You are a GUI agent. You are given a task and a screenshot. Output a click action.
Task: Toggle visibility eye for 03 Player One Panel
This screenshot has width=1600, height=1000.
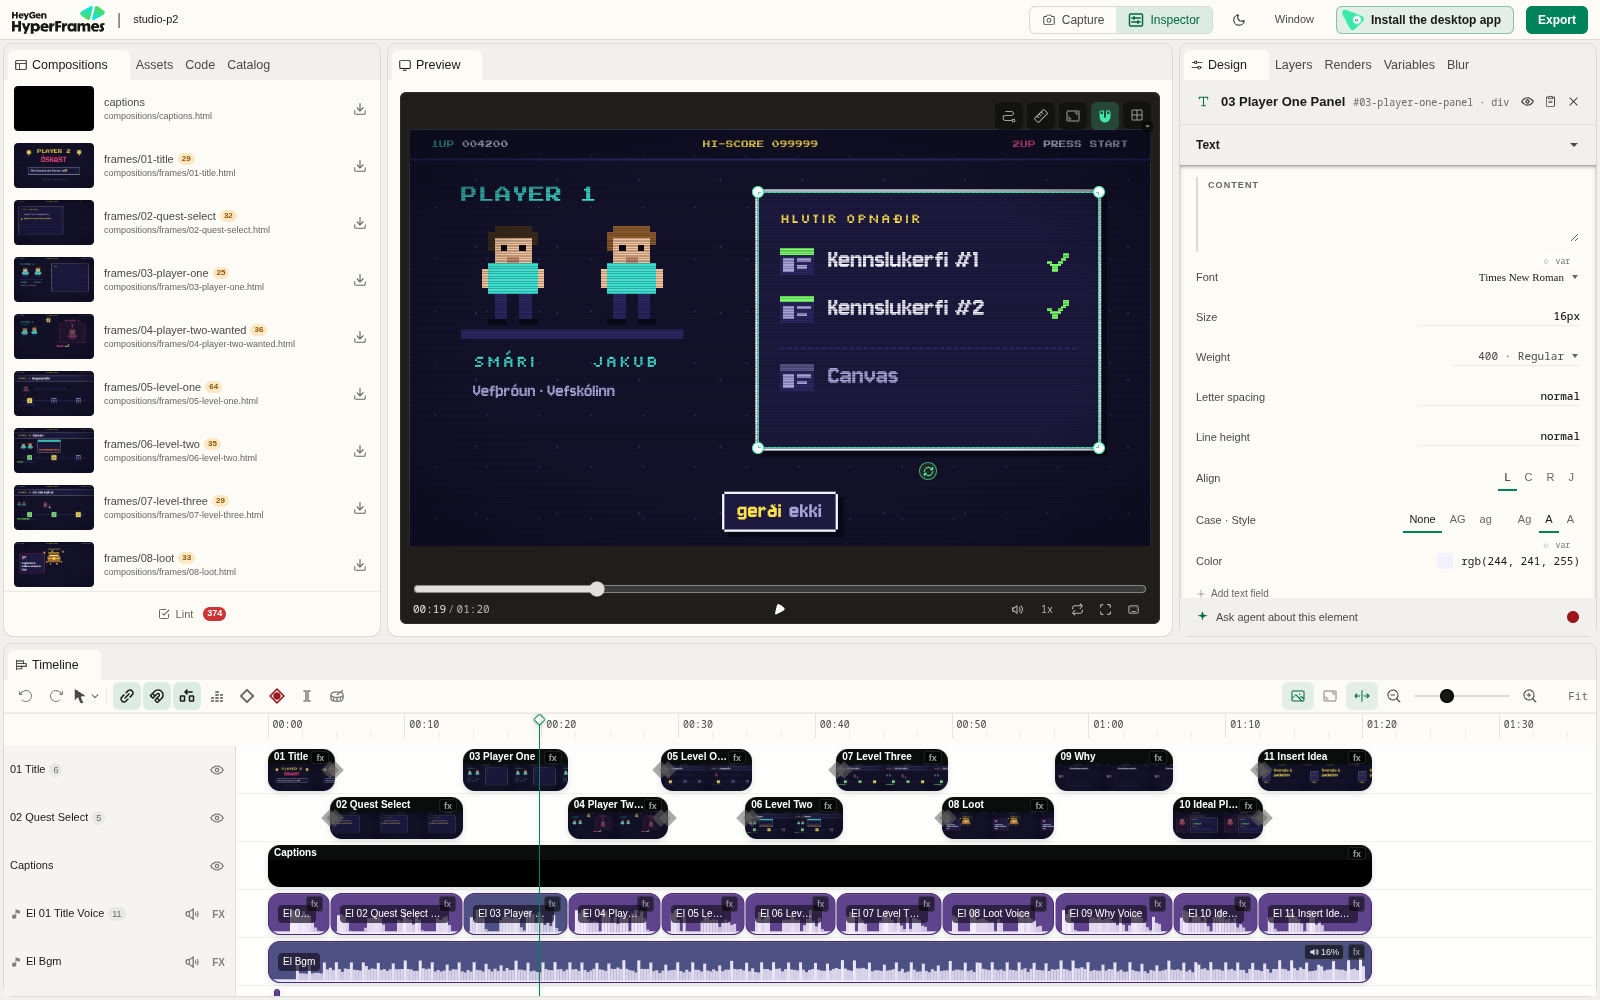[x=1527, y=102]
